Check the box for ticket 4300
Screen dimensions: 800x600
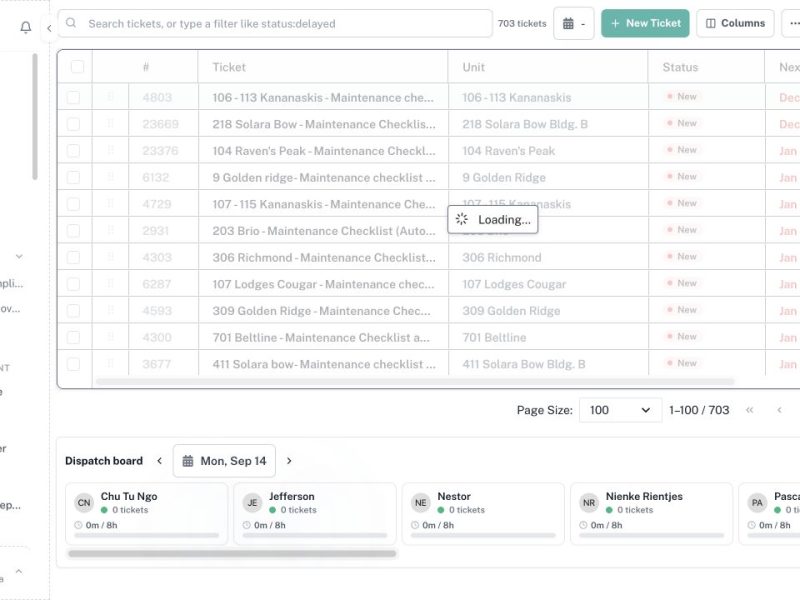point(73,337)
